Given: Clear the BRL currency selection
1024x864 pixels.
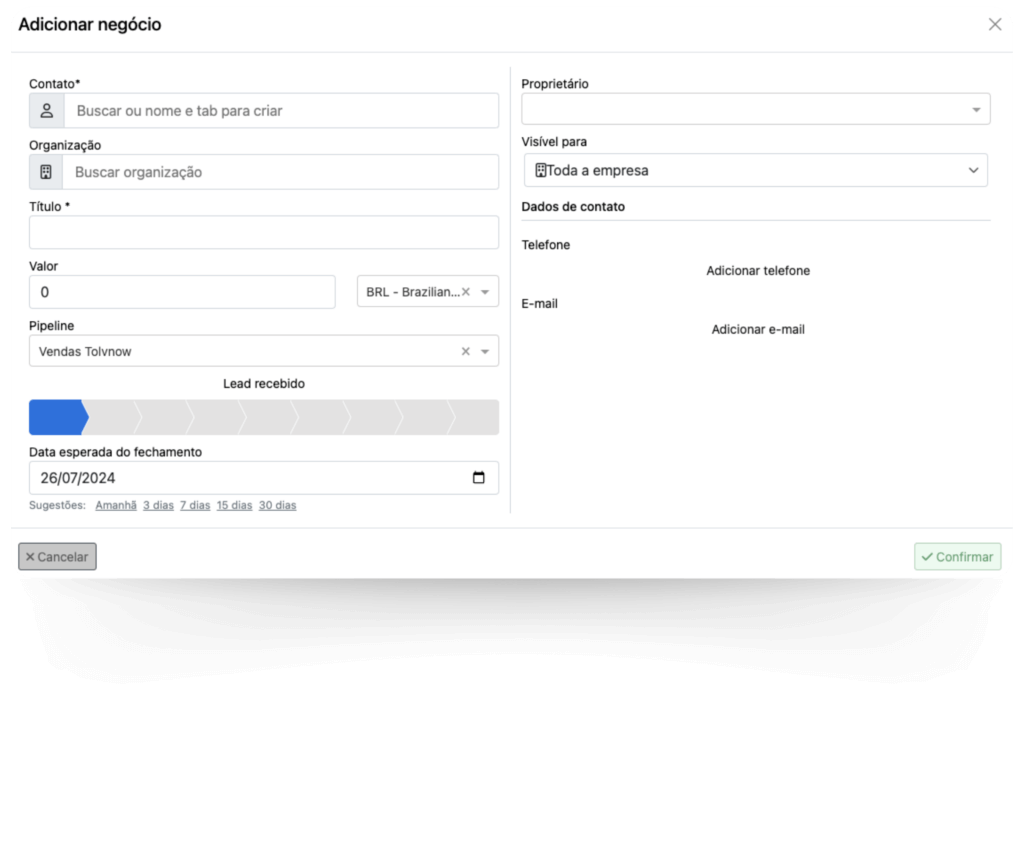Looking at the screenshot, I should pyautogui.click(x=466, y=292).
